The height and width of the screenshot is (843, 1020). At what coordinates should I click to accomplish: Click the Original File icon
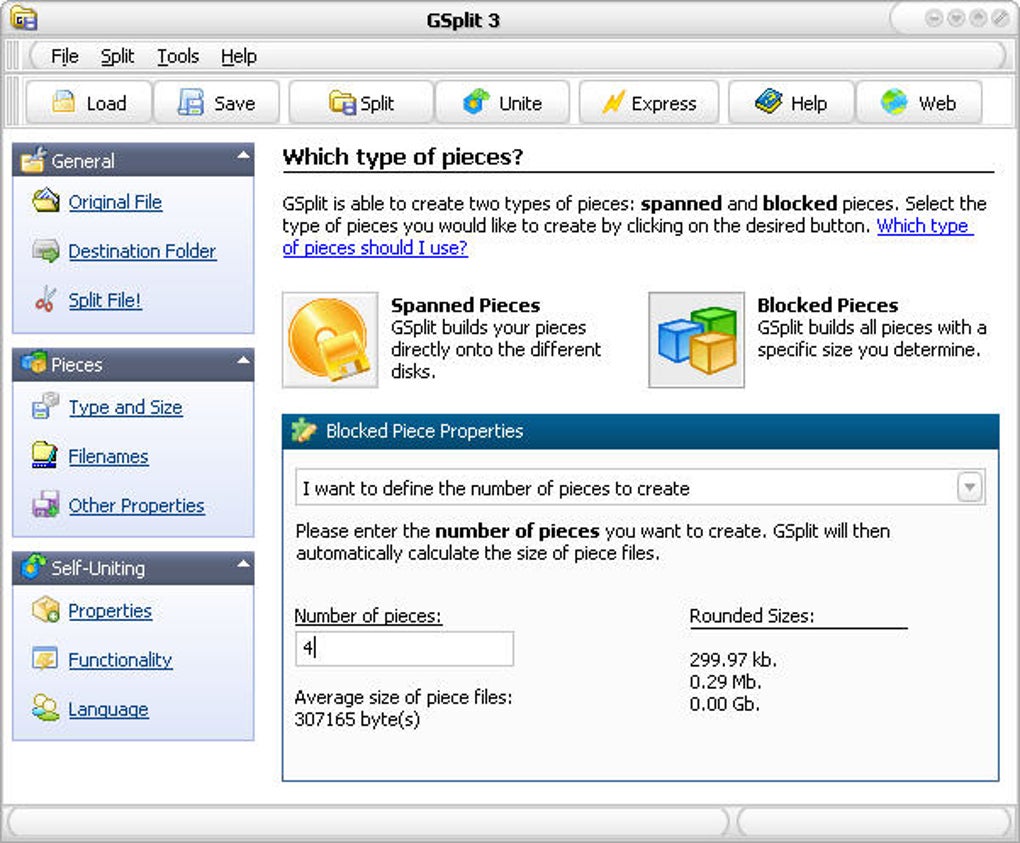click(46, 201)
